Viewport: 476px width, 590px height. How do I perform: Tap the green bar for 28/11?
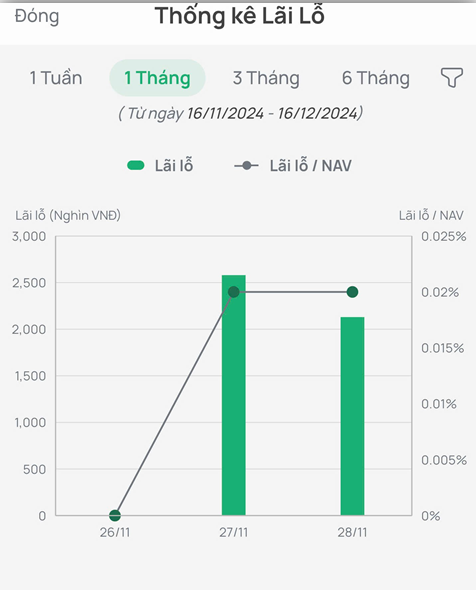coord(352,416)
